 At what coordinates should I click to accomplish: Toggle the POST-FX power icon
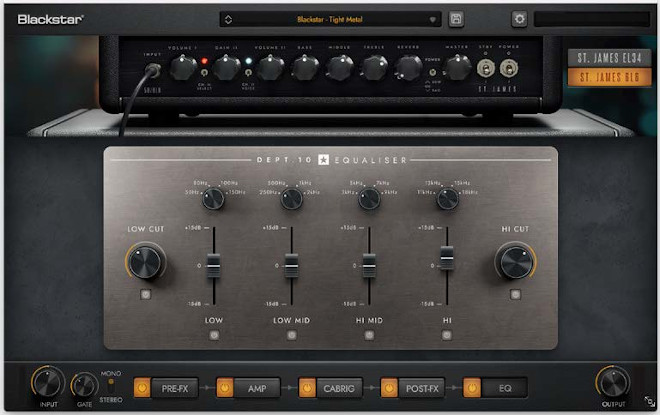[387, 385]
